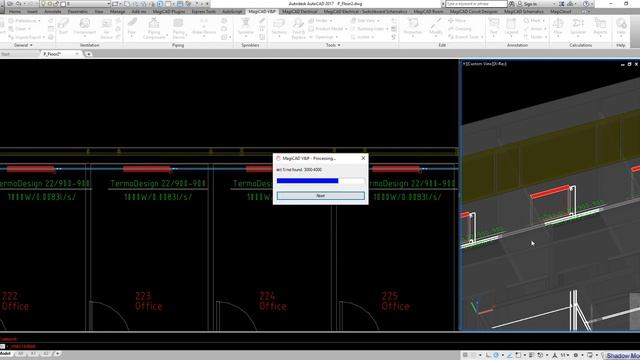Switch to the Insert ribbon tab
Viewport: 640px width, 360px height.
32,11
